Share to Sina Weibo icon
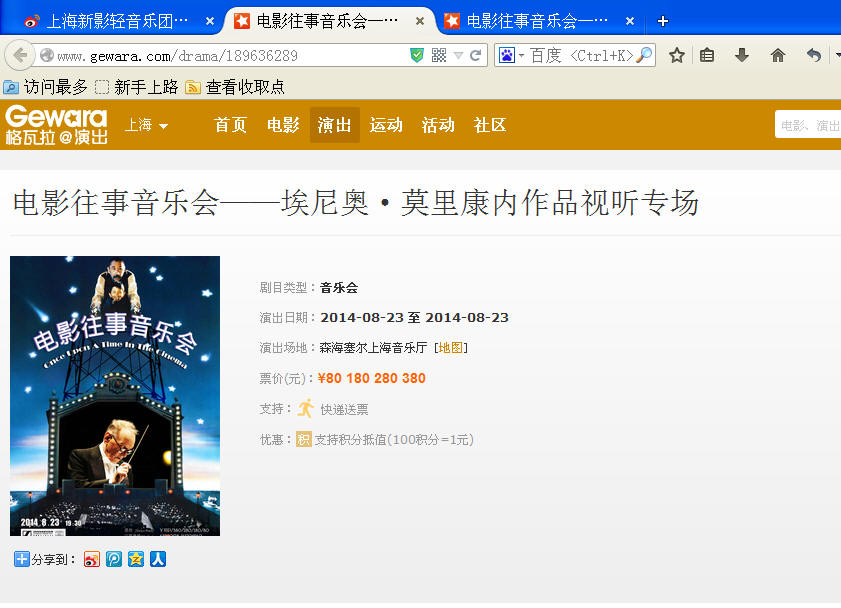Screen dimensions: 841x608 pyautogui.click(x=92, y=559)
